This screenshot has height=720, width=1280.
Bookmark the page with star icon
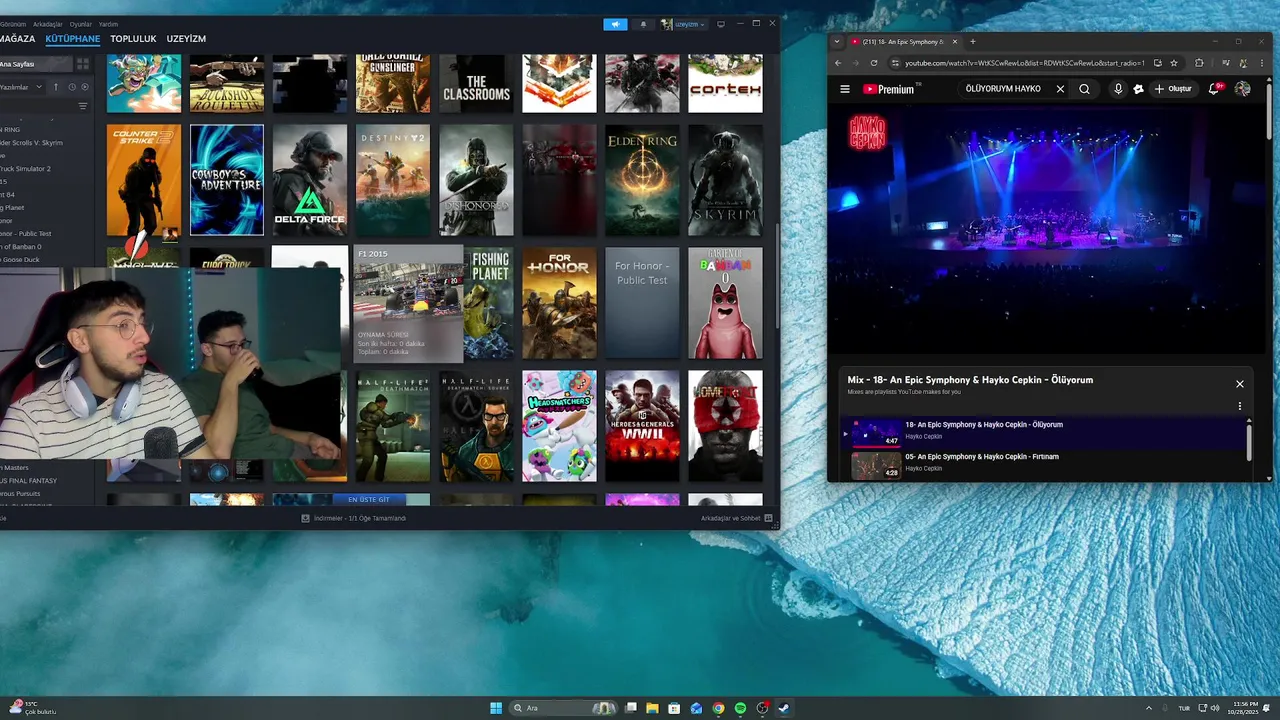[1174, 63]
